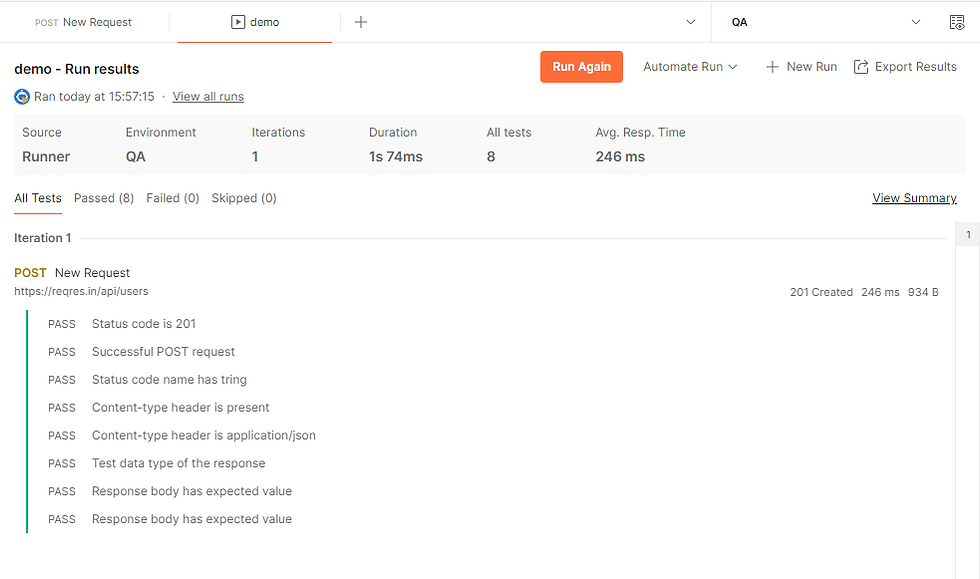Click the 246 ms response time

pos(880,293)
